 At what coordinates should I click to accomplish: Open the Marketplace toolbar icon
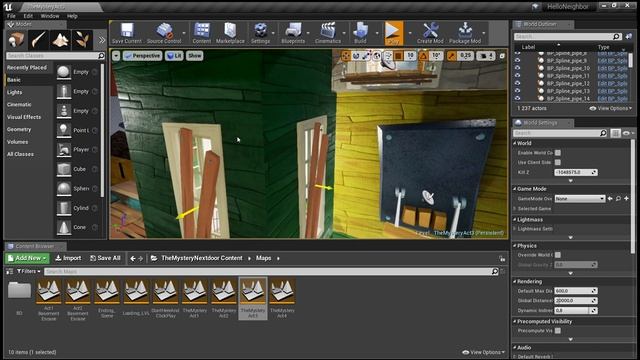point(230,33)
